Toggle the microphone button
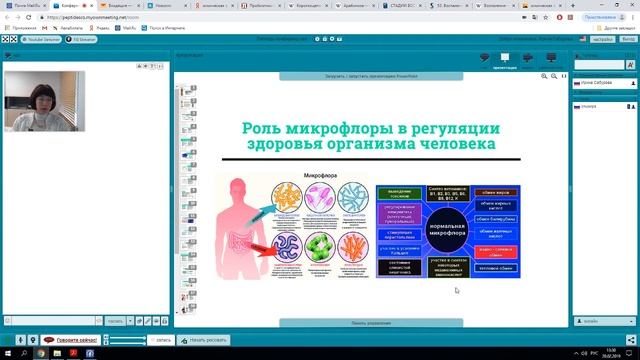 (x=20, y=340)
